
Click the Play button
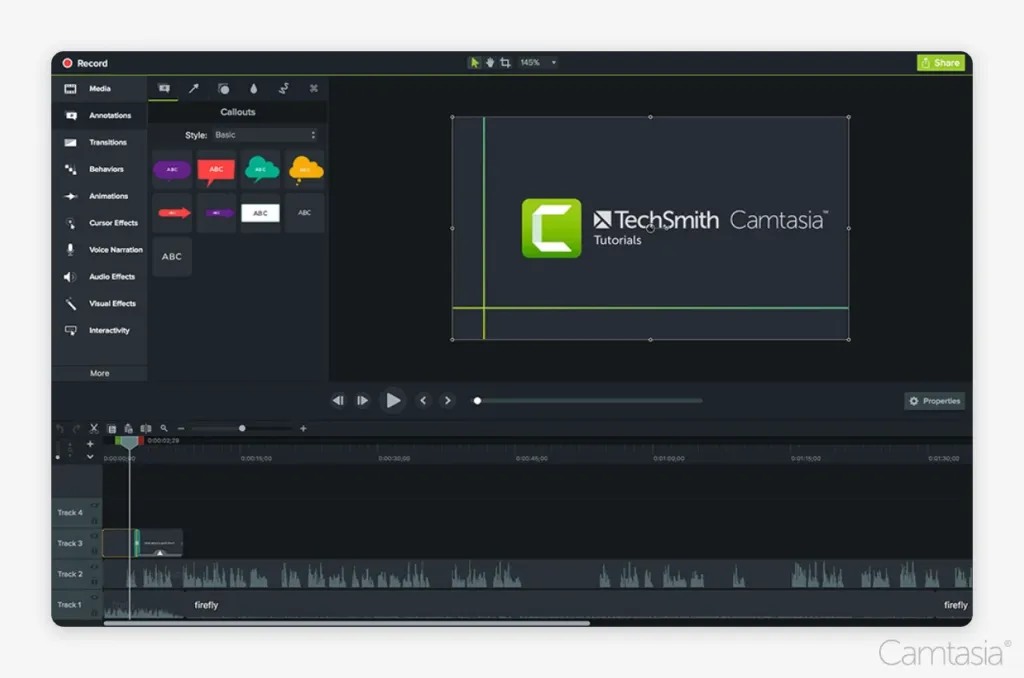[392, 400]
